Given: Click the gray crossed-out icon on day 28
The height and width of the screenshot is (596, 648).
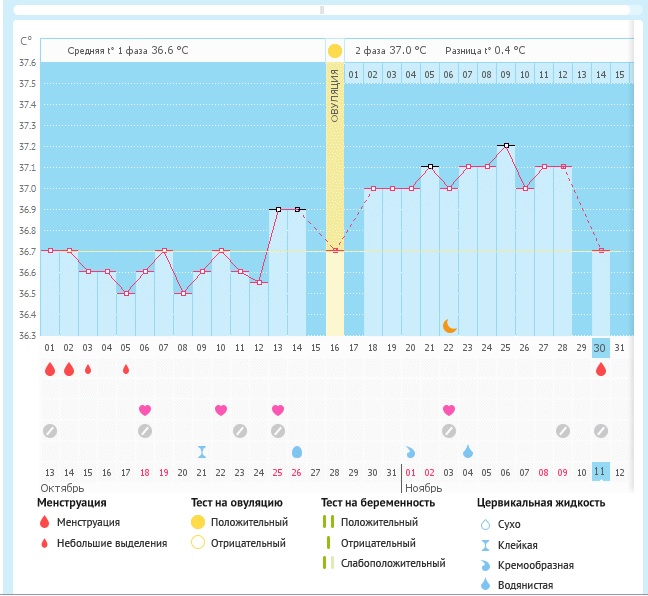Looking at the screenshot, I should pos(563,431).
